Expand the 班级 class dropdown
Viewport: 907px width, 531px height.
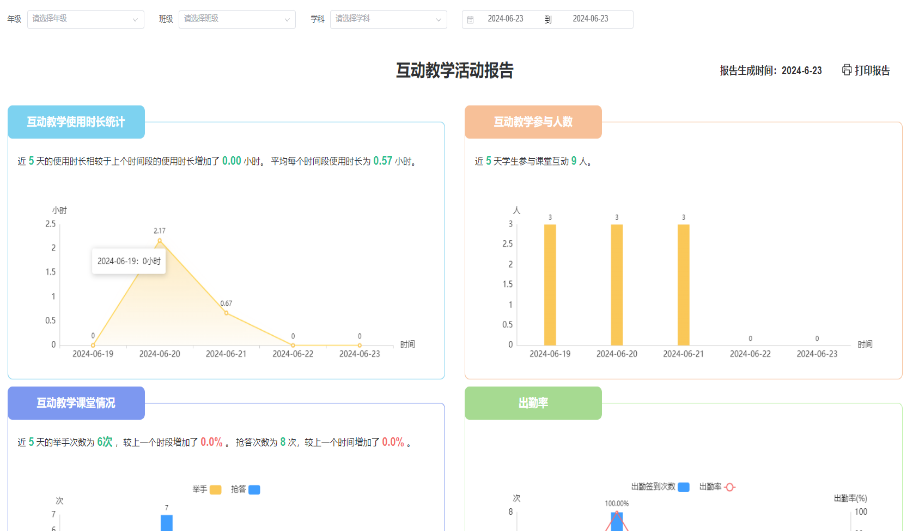(x=237, y=19)
